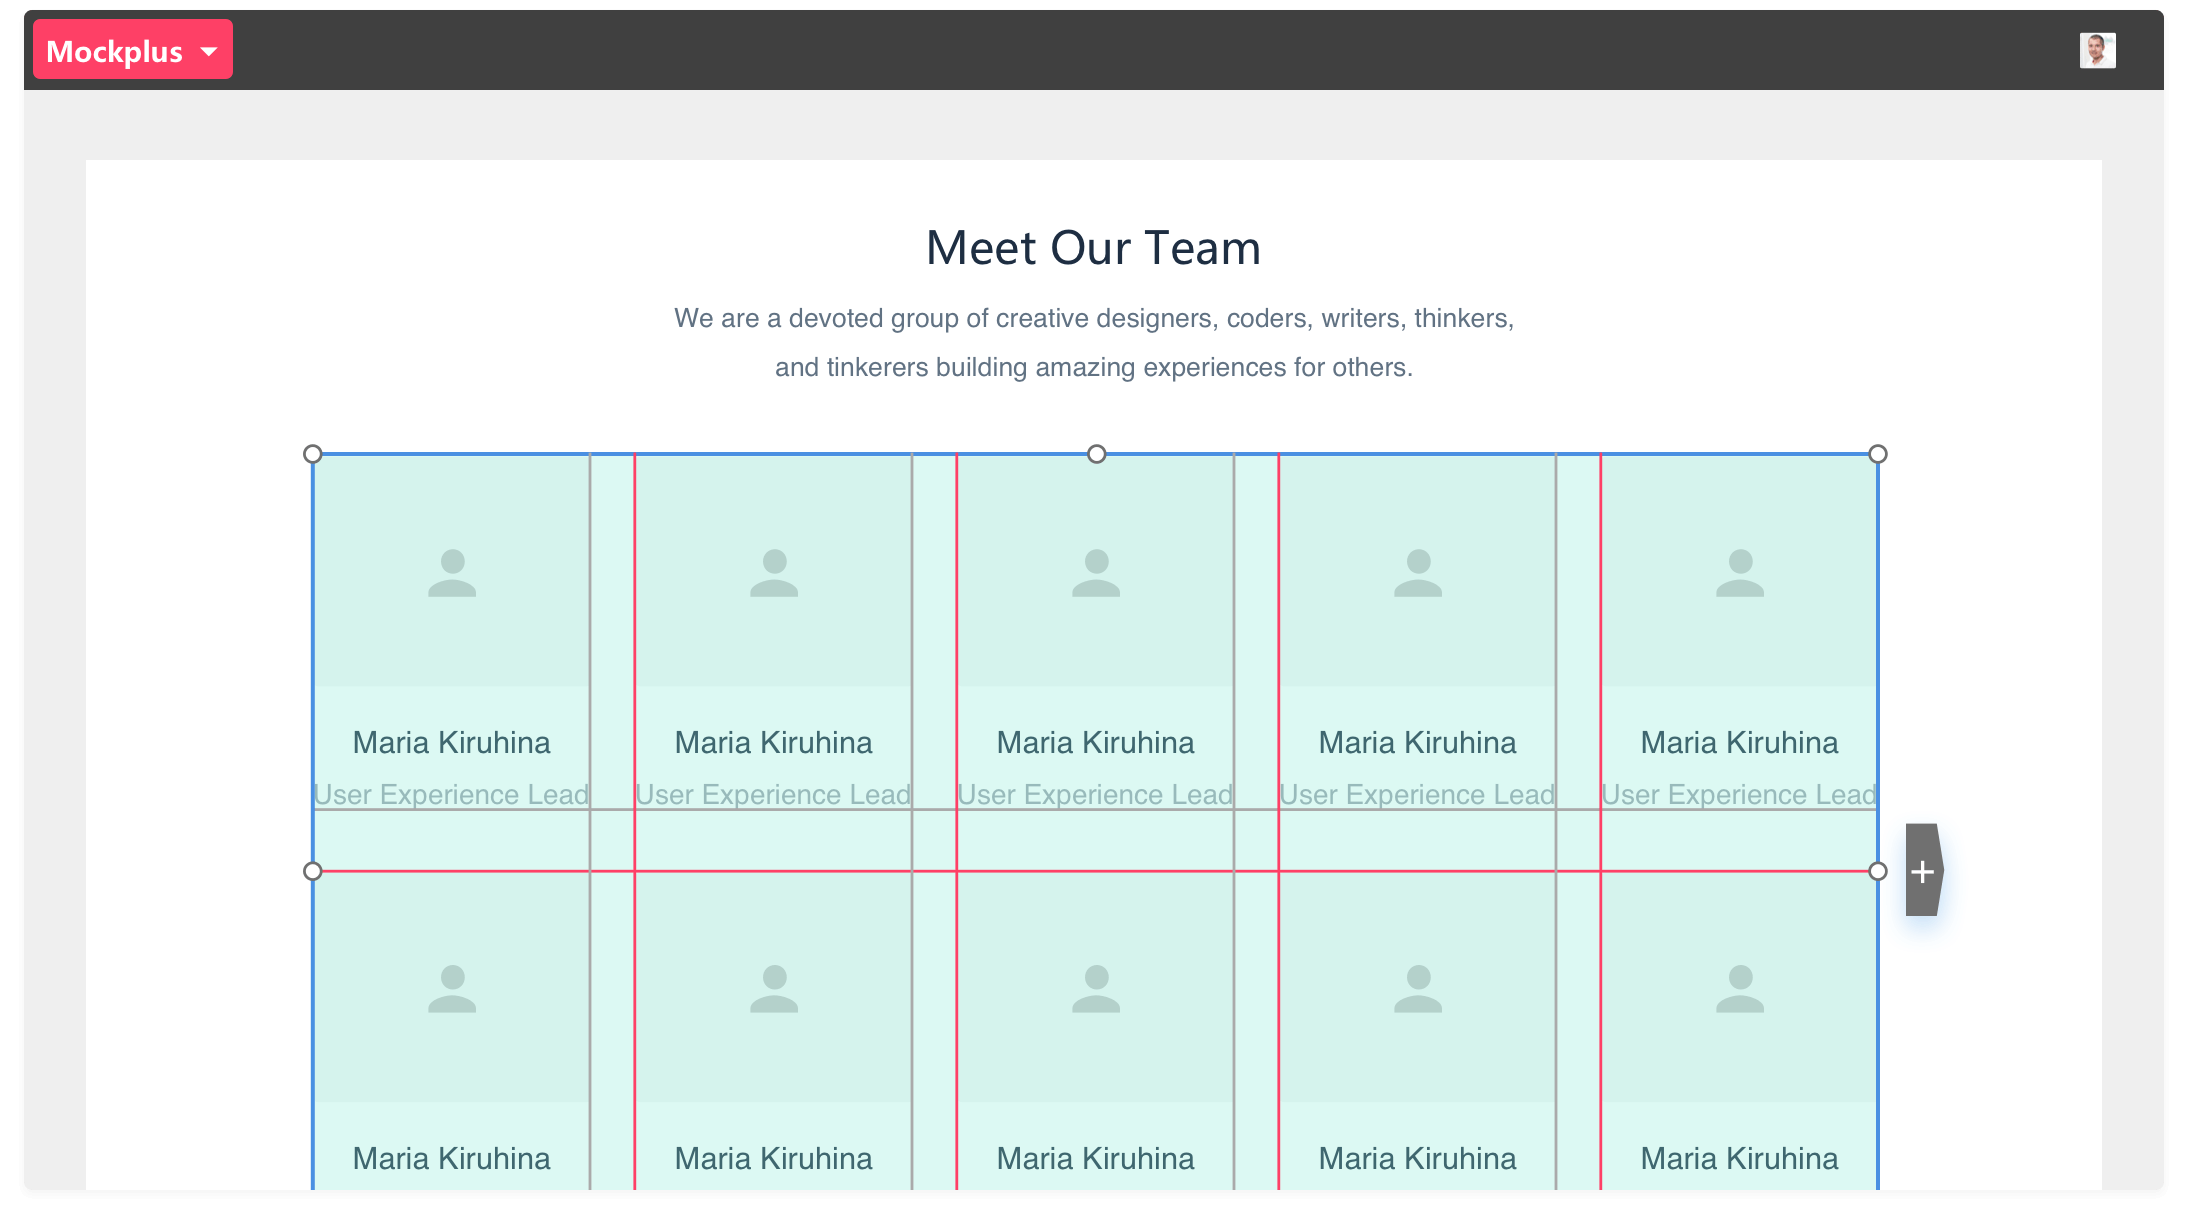Image resolution: width=2188 pixels, height=1228 pixels.
Task: Click the top-right resize handle of the grid
Action: [x=1878, y=454]
